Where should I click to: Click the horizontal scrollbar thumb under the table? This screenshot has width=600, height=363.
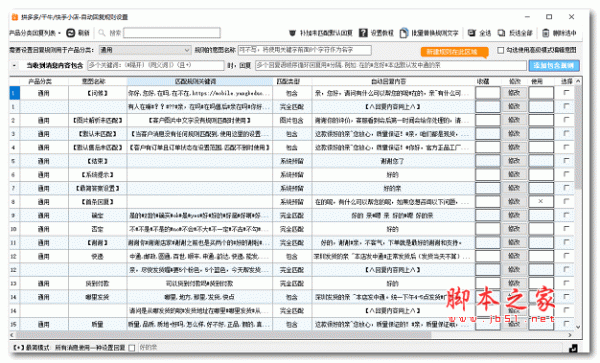(x=224, y=335)
